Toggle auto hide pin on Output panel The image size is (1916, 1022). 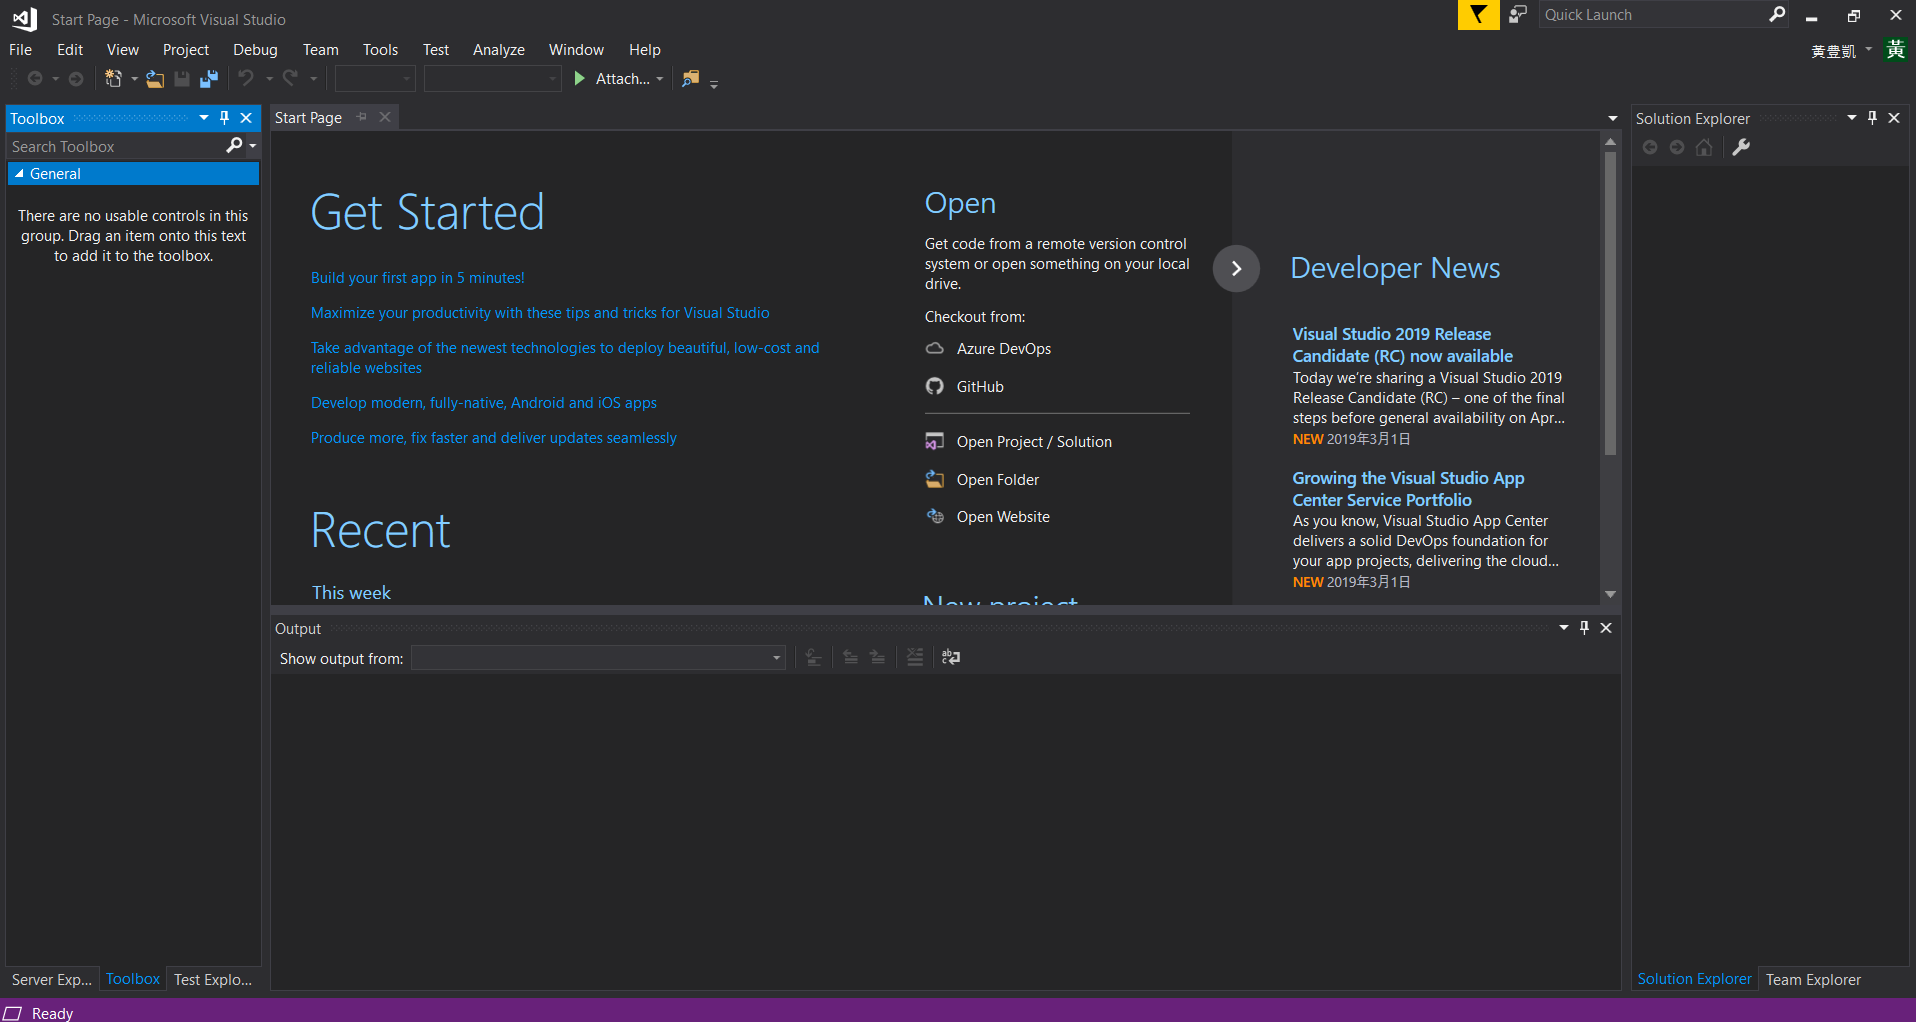(x=1584, y=628)
